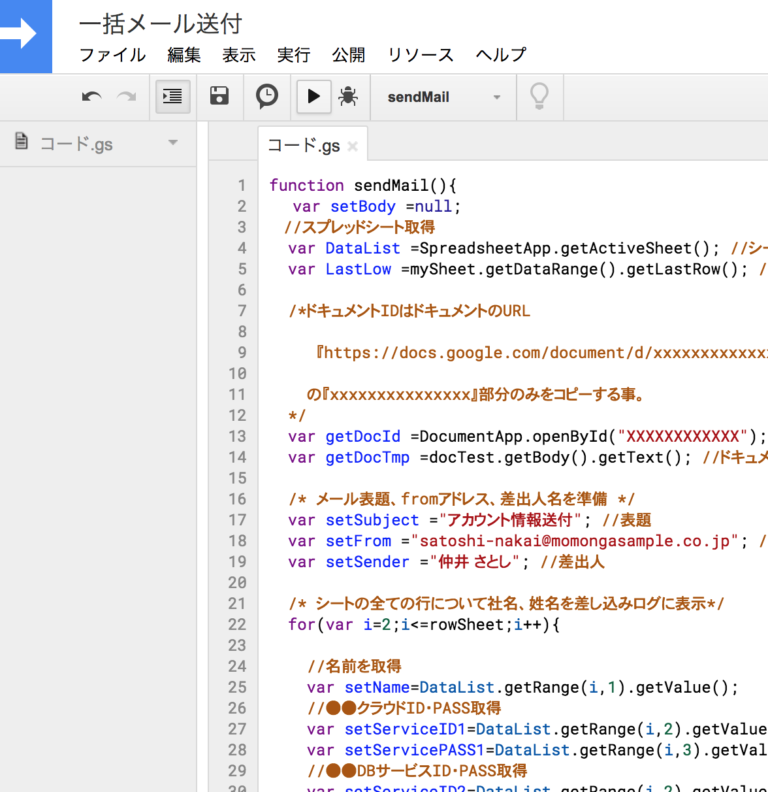768x792 pixels.
Task: Start debugging with the bug icon
Action: coord(348,97)
